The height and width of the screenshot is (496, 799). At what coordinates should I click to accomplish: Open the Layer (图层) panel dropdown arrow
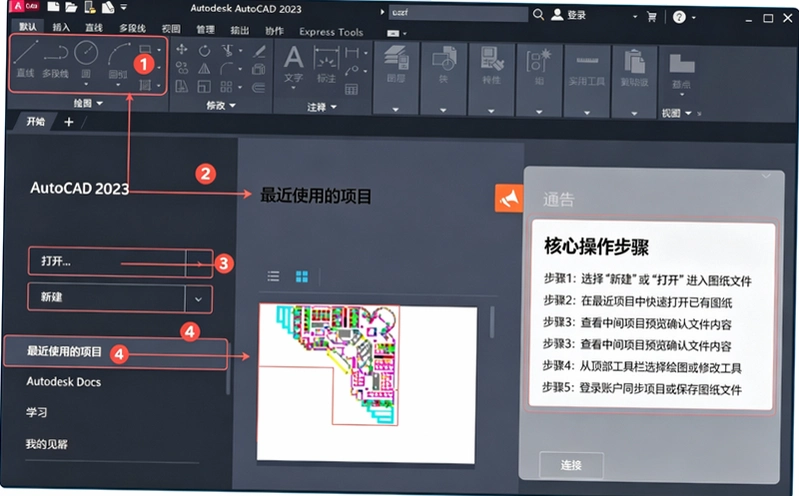click(396, 109)
